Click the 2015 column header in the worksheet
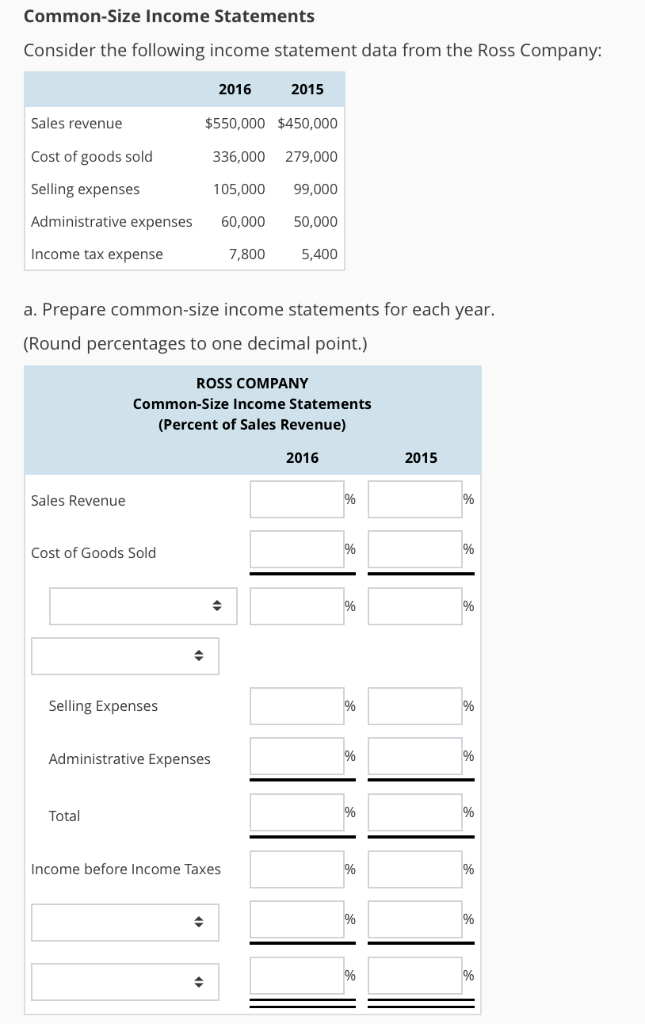645x1024 pixels. [x=421, y=457]
